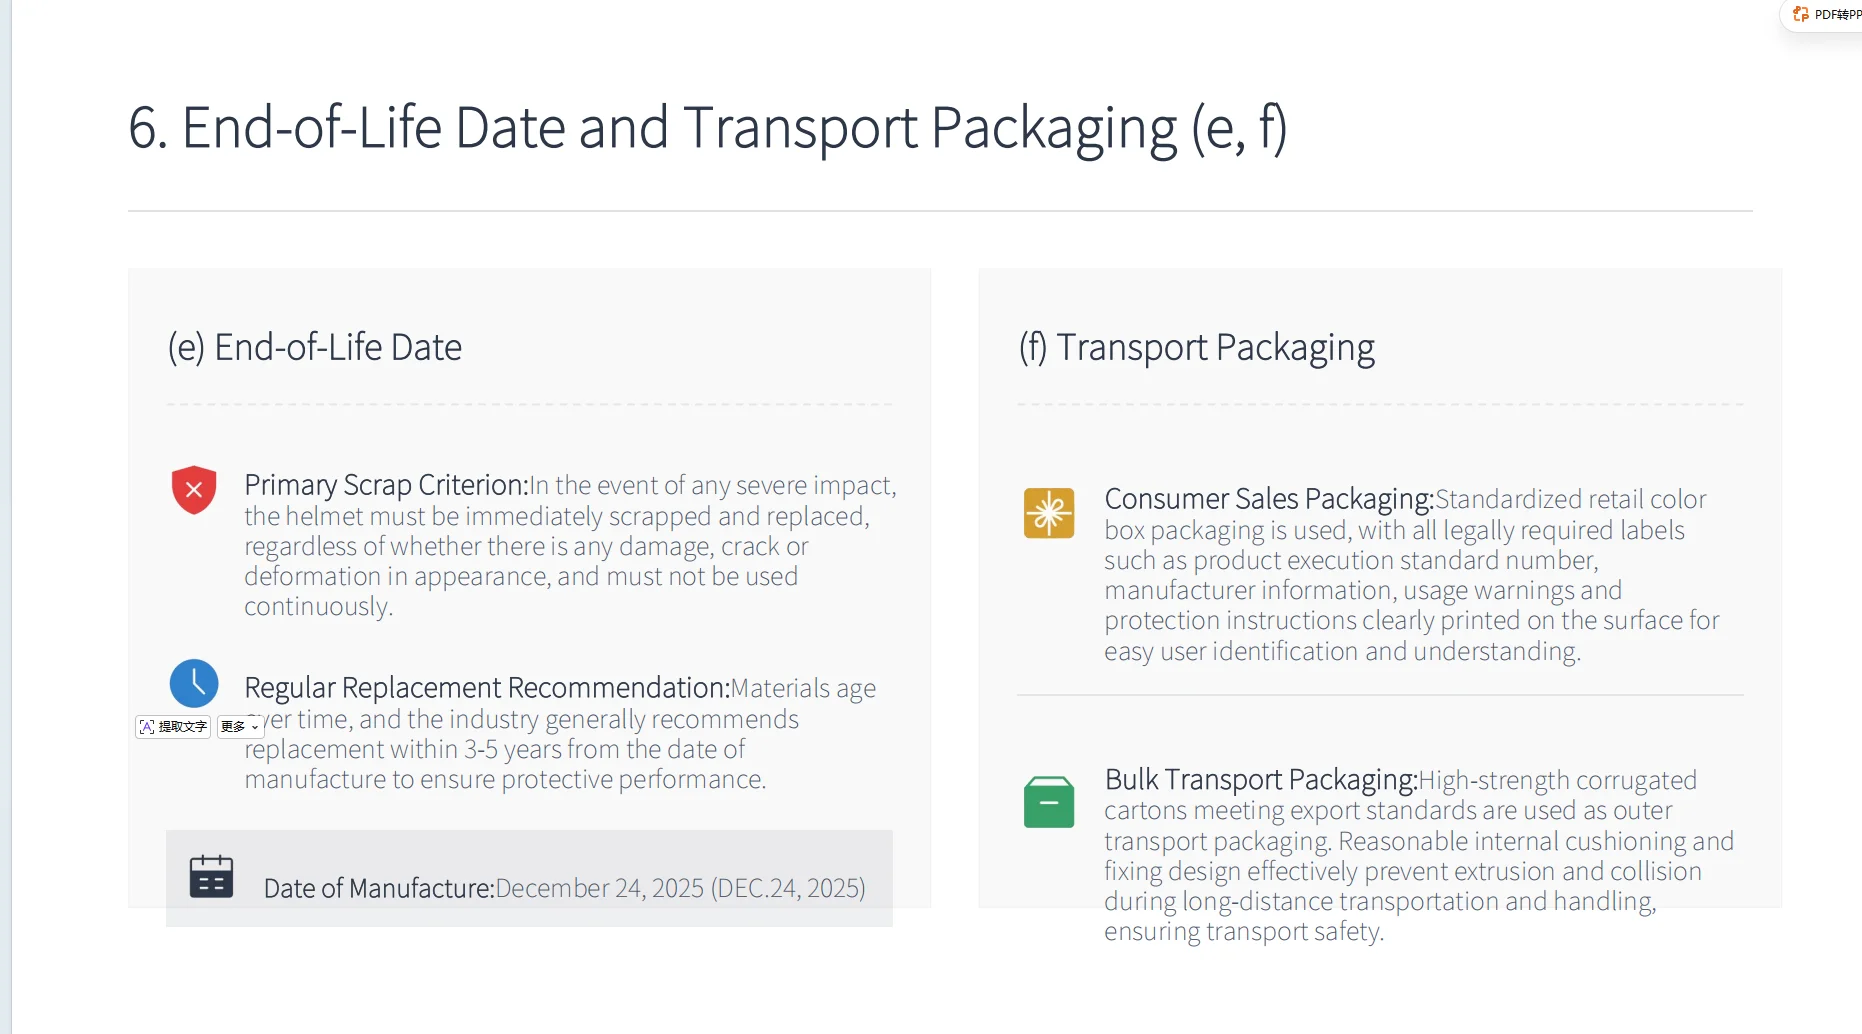Click the Date of Manufacture highlighted box

pyautogui.click(x=529, y=878)
